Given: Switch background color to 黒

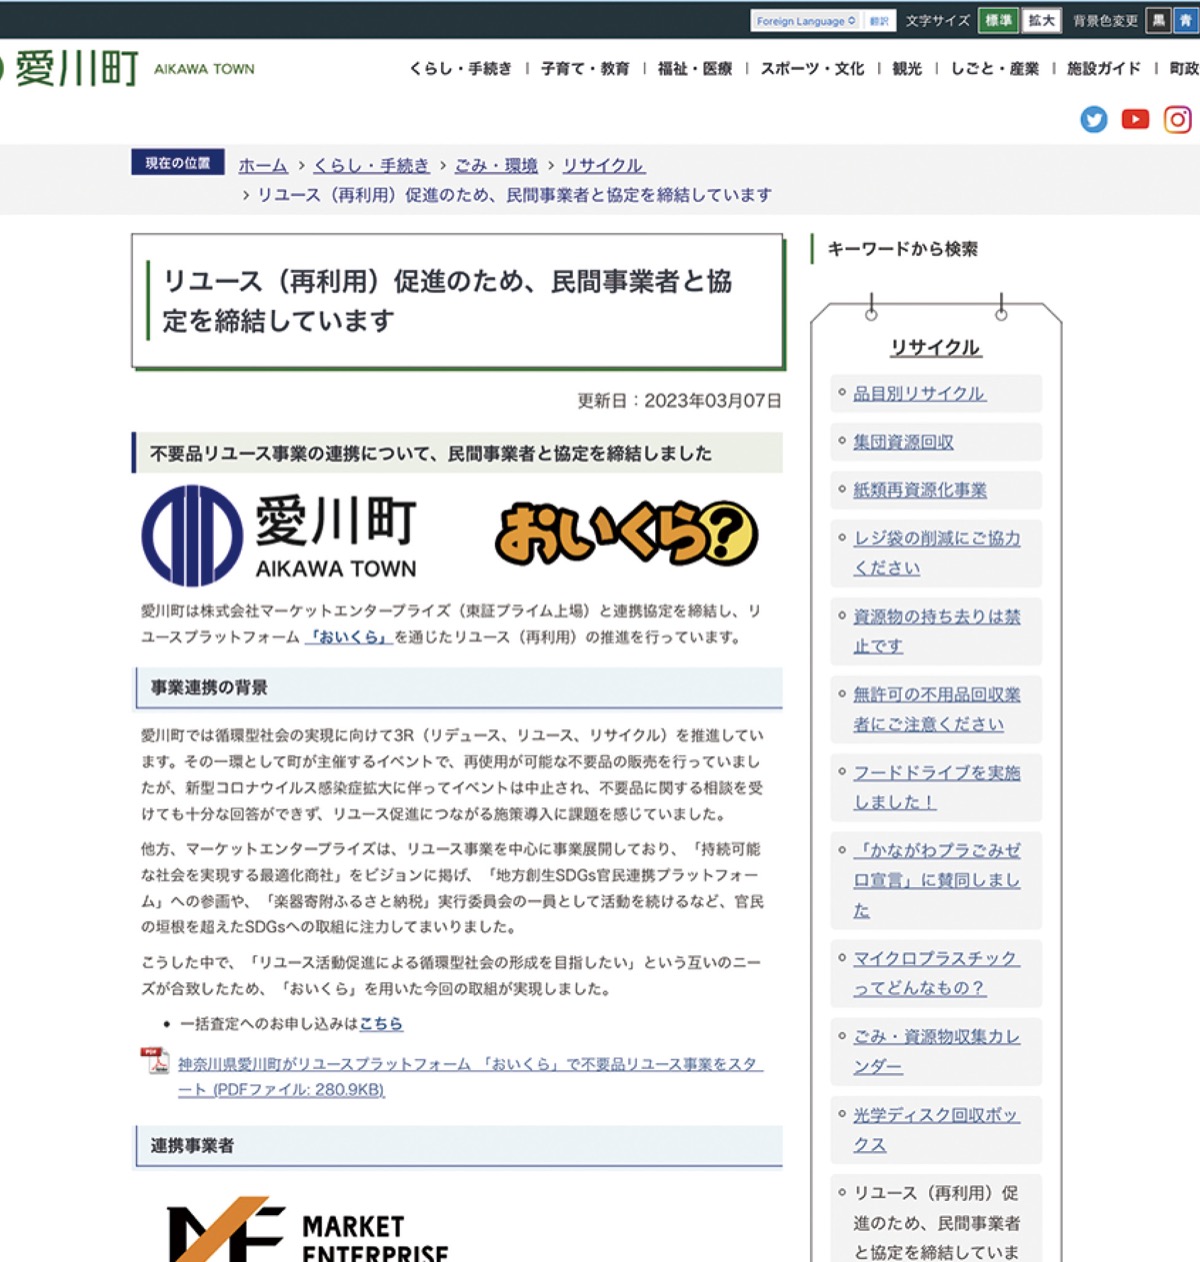Looking at the screenshot, I should [x=1158, y=20].
